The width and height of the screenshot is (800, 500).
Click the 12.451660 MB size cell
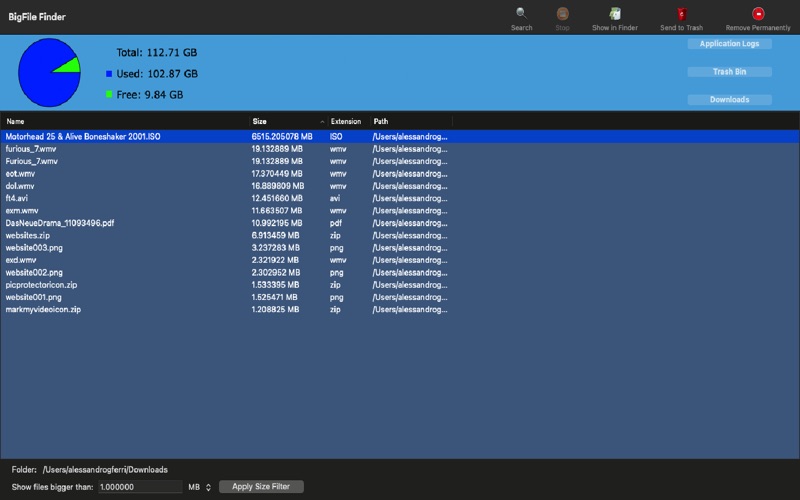point(277,198)
